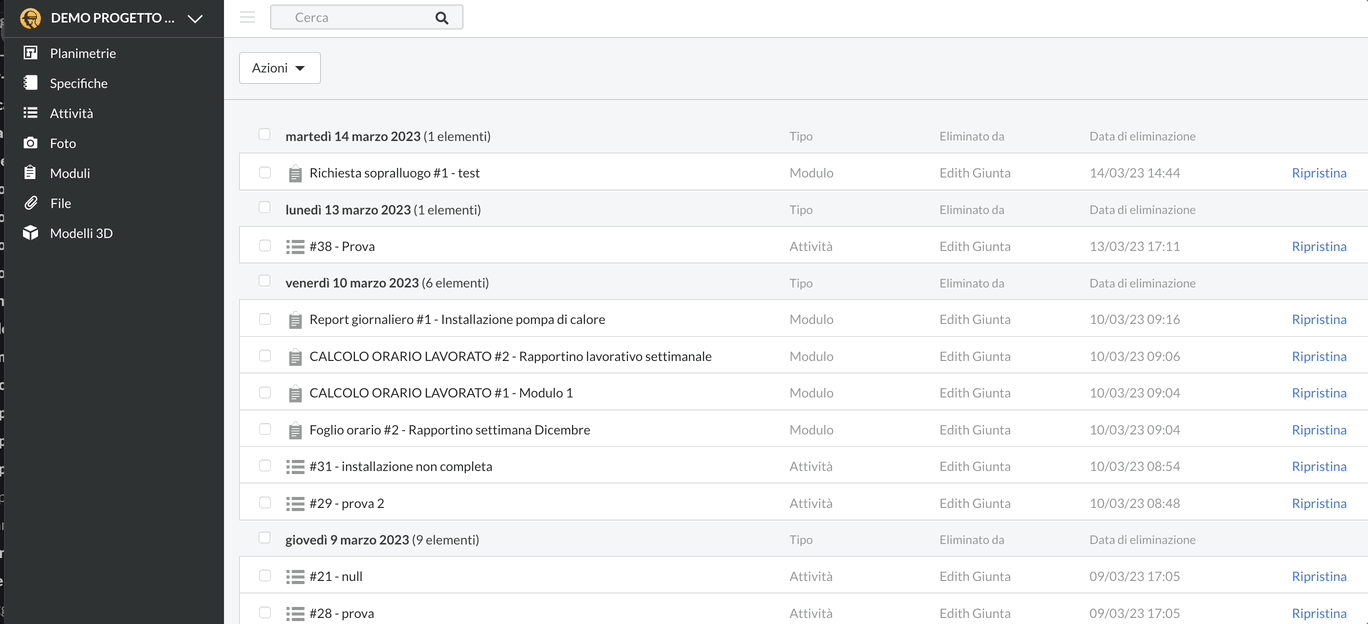Select checkbox for venerdì 10 marzo group
Viewport: 1368px width, 624px height.
265,281
